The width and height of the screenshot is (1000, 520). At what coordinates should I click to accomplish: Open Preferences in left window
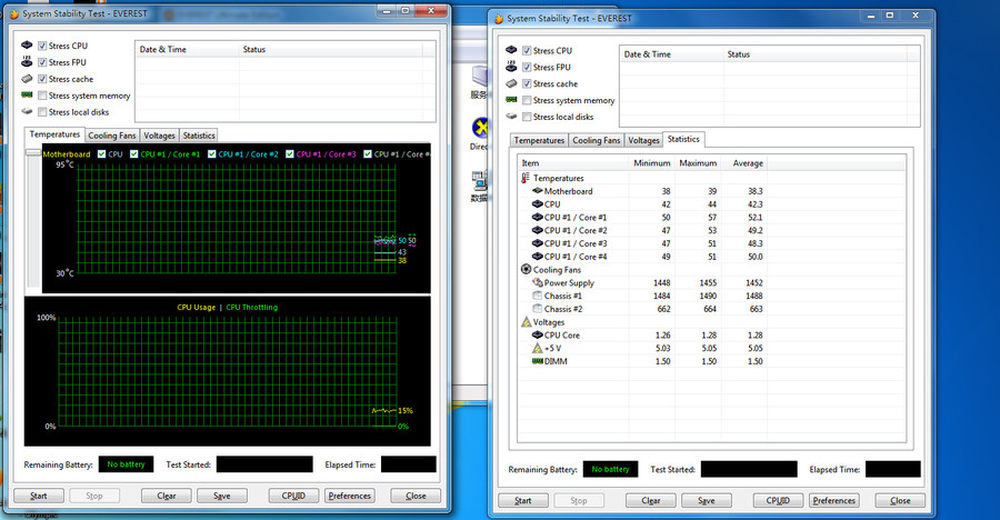pyautogui.click(x=349, y=496)
